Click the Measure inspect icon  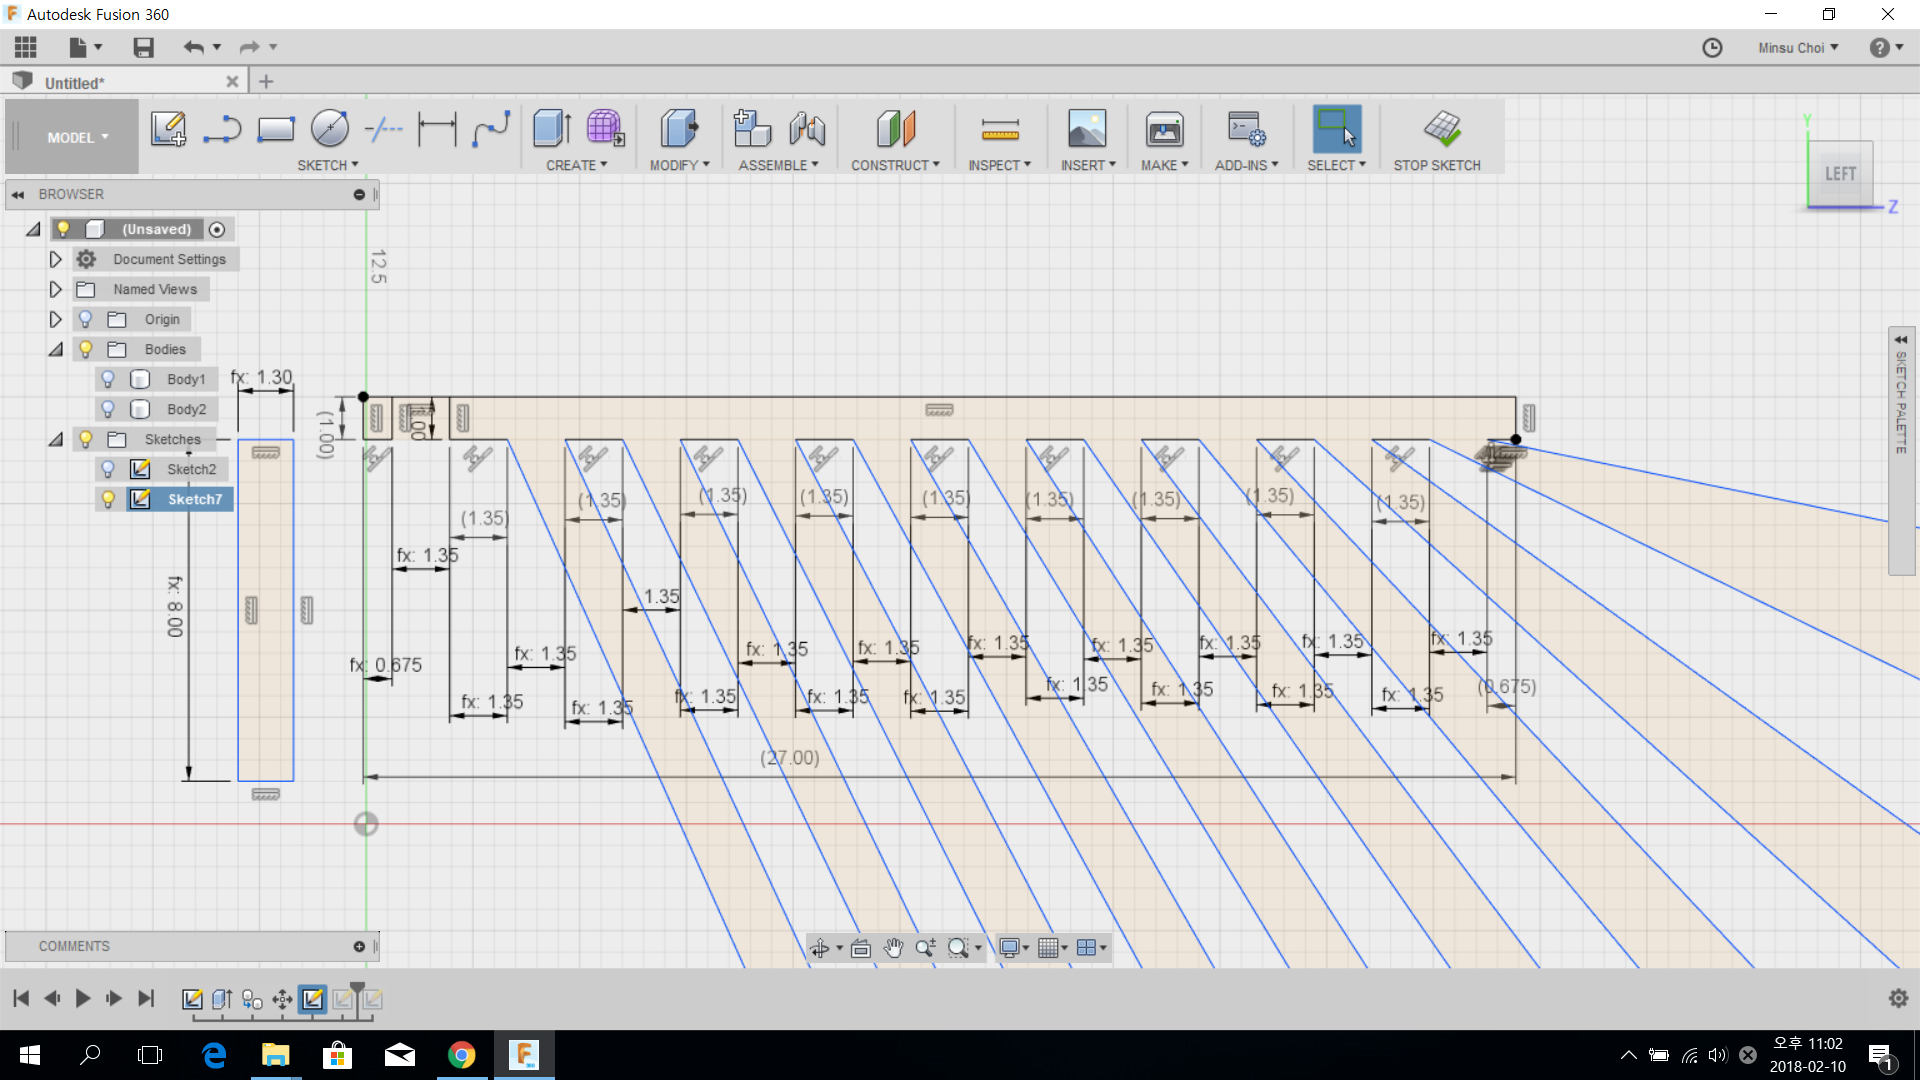pos(1000,129)
